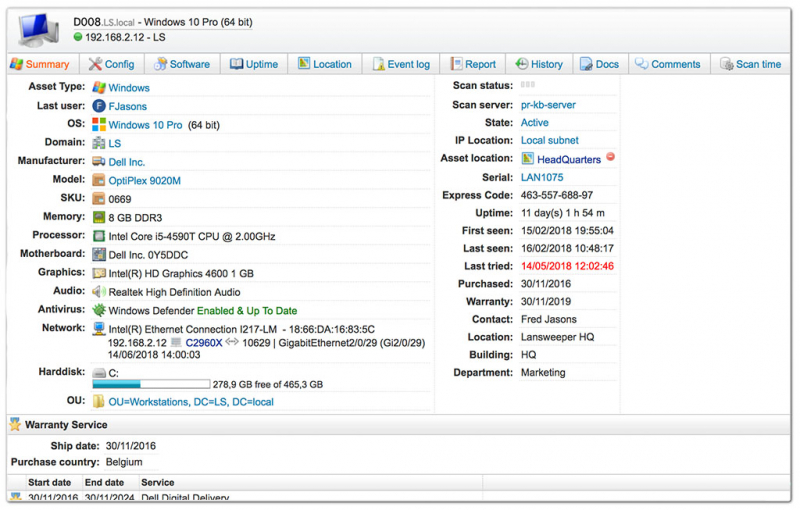
Task: Open the Config tab
Action: pyautogui.click(x=111, y=64)
